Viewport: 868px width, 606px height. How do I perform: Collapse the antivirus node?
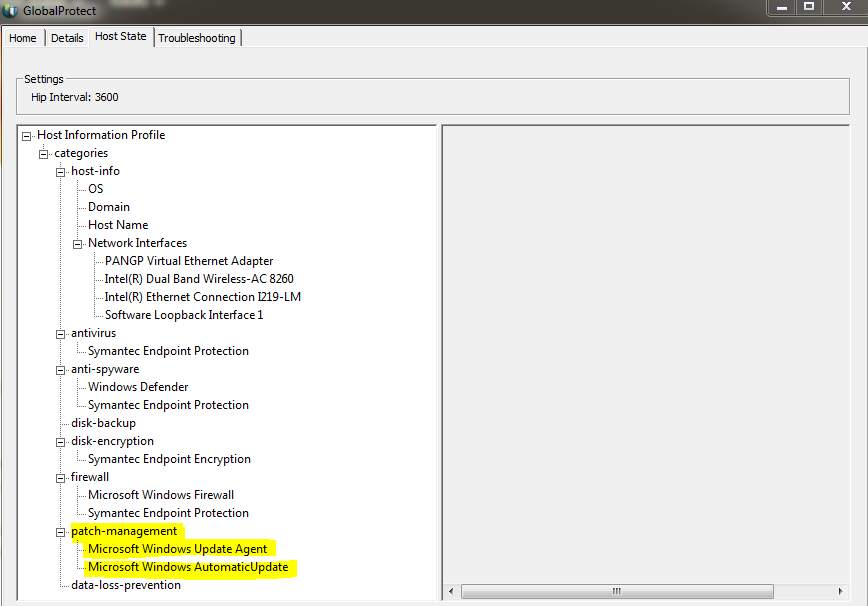click(60, 334)
